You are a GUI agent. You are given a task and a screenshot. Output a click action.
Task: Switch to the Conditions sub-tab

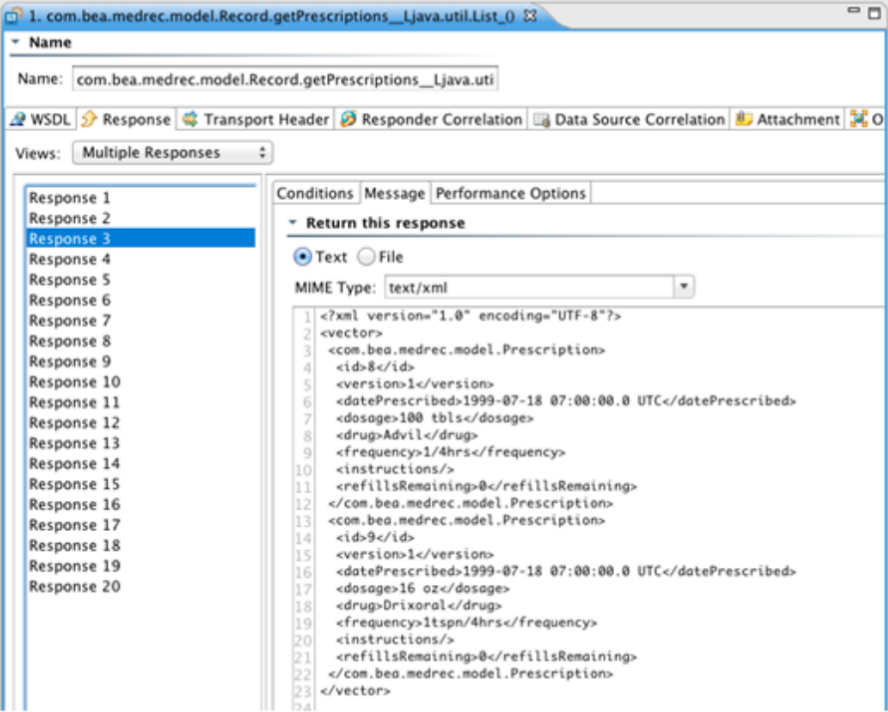pyautogui.click(x=315, y=193)
